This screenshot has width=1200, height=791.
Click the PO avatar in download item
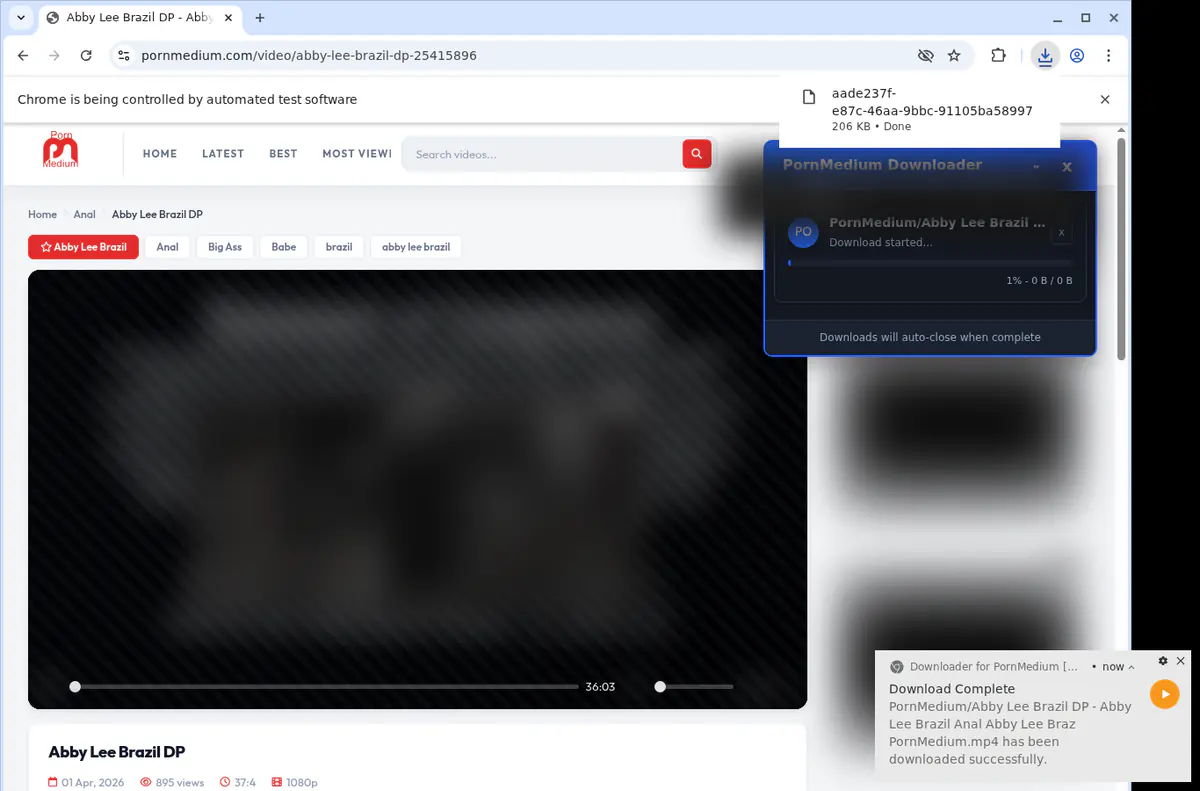802,232
